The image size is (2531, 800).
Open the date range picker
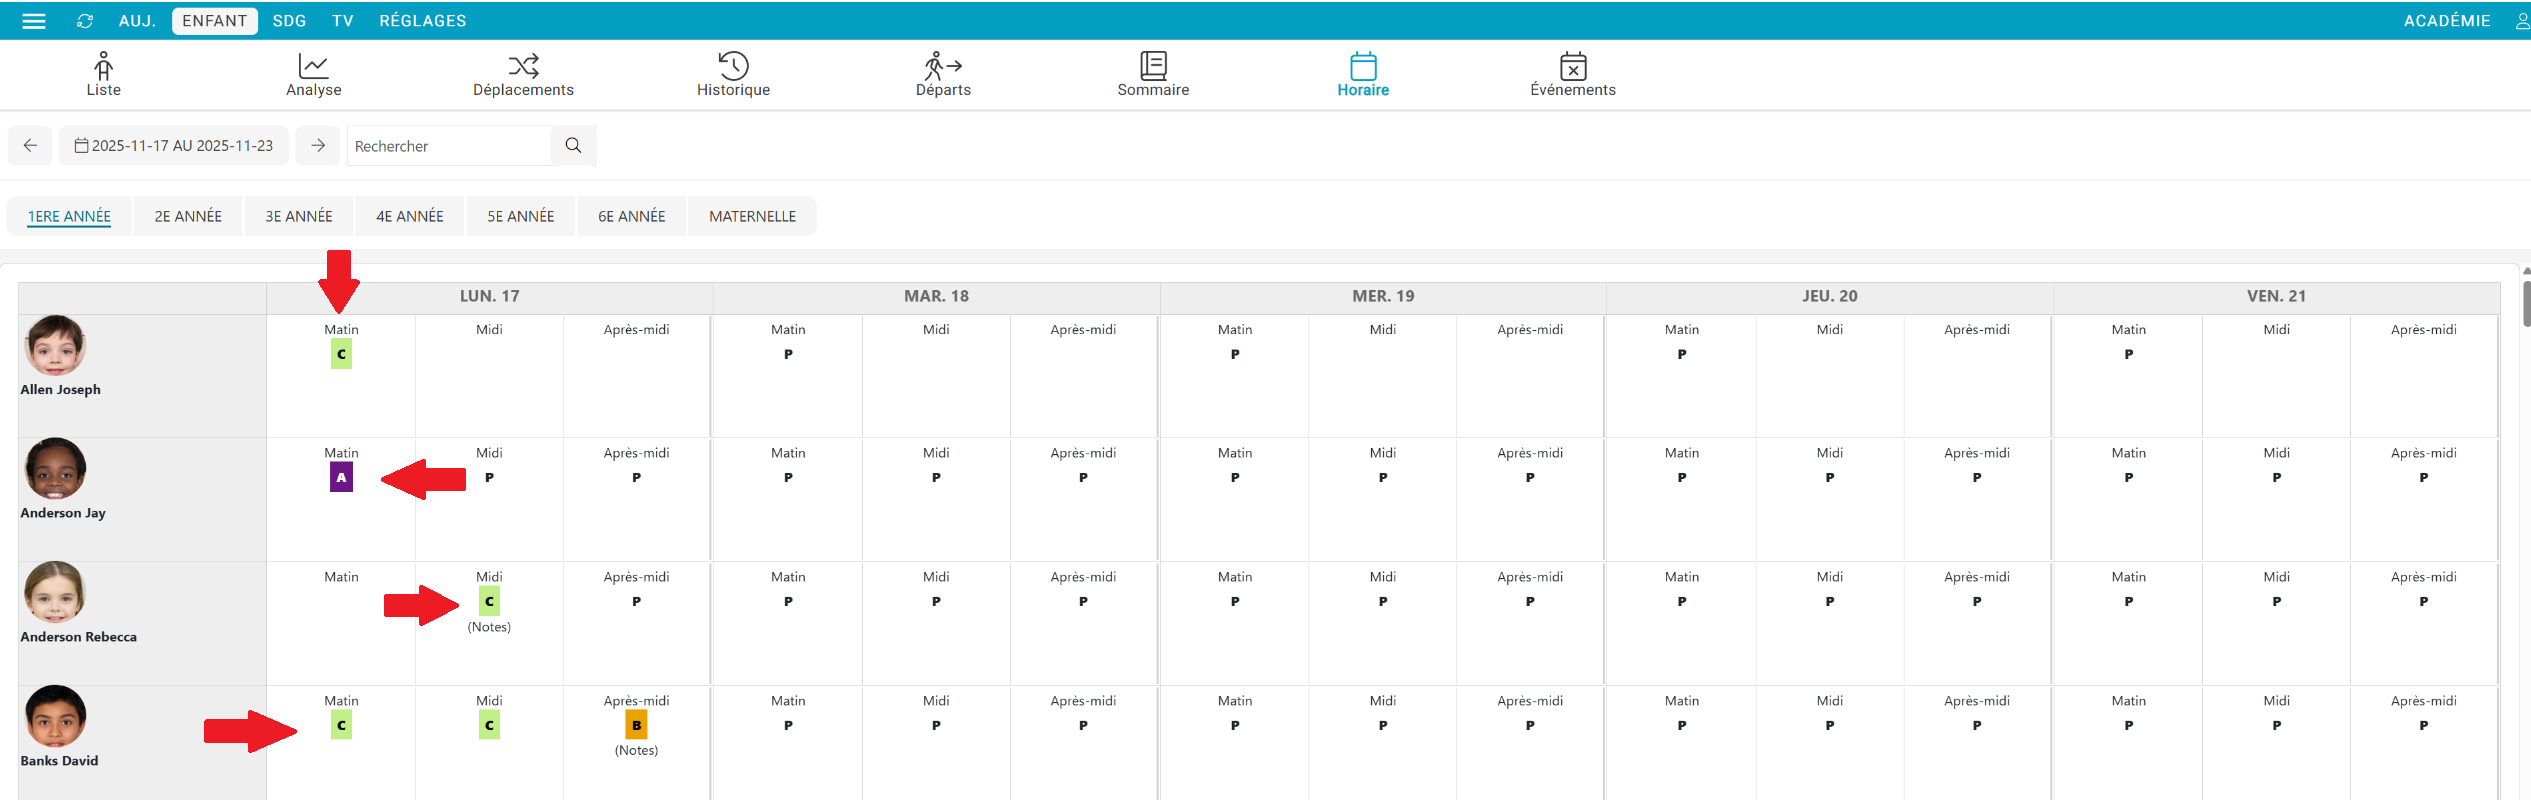click(174, 146)
